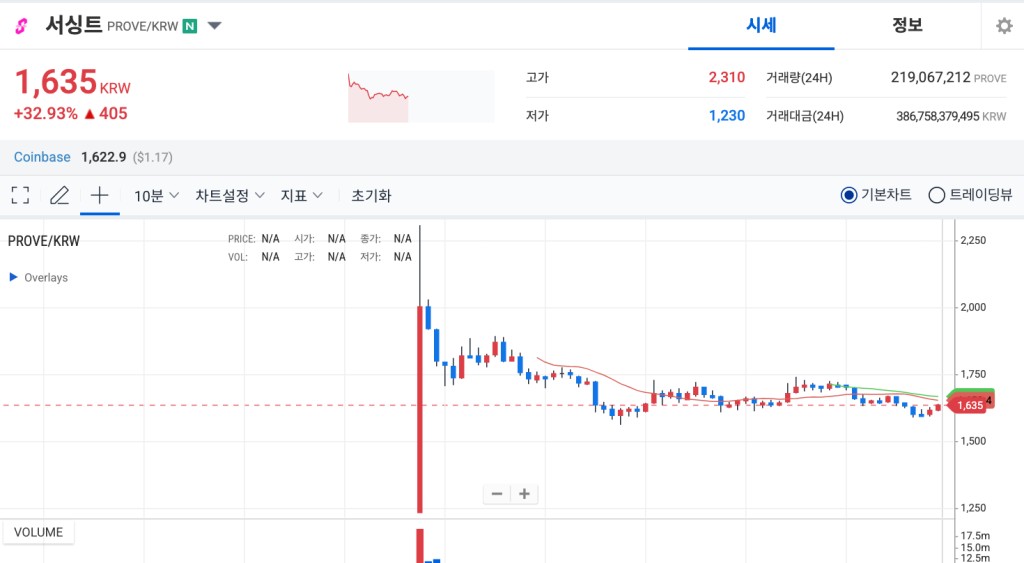
Task: Select the 트레이딩뷰 radio button
Action: [936, 195]
